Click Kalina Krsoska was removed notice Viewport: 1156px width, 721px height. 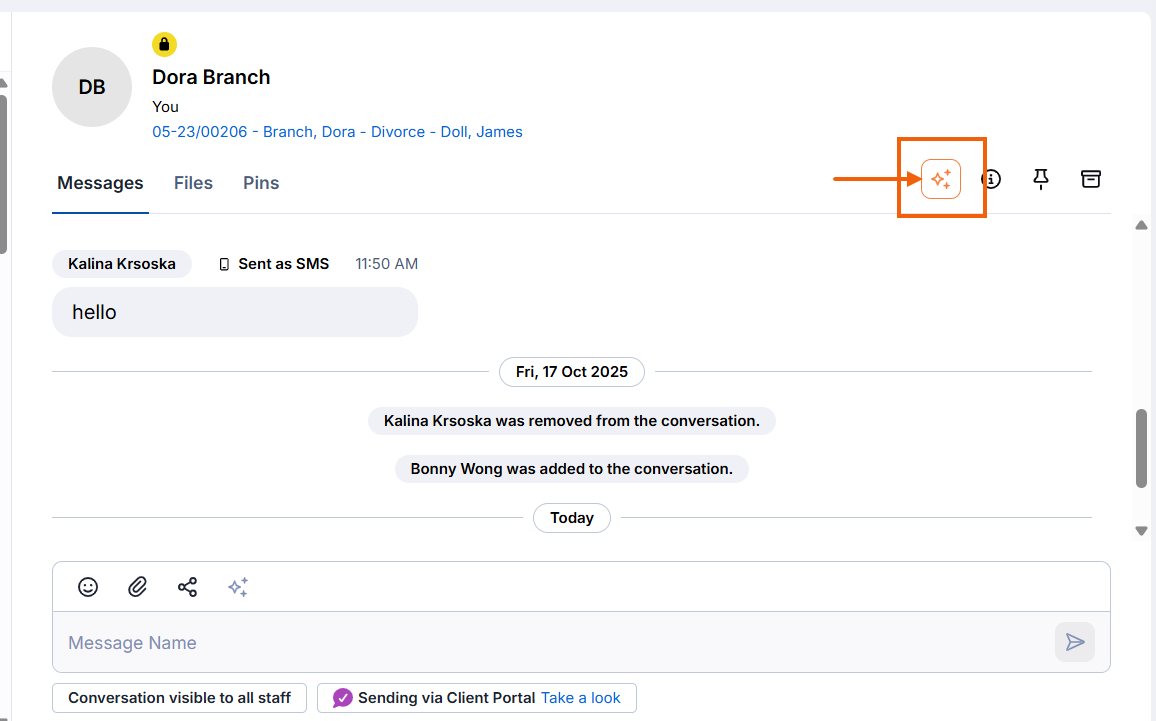pyautogui.click(x=571, y=421)
